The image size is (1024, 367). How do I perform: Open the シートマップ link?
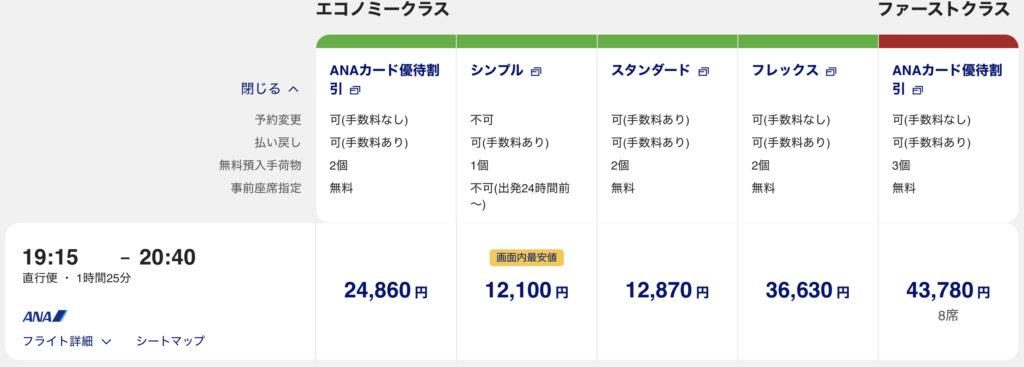click(x=170, y=341)
